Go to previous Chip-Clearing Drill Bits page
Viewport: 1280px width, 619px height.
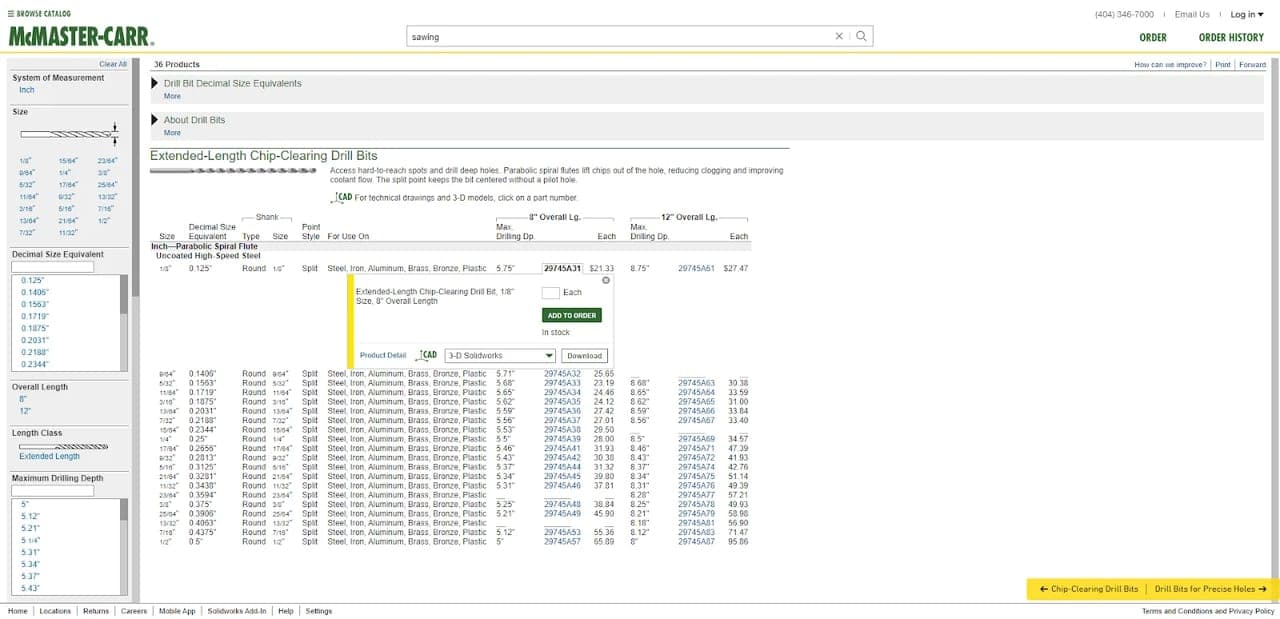pos(1089,589)
